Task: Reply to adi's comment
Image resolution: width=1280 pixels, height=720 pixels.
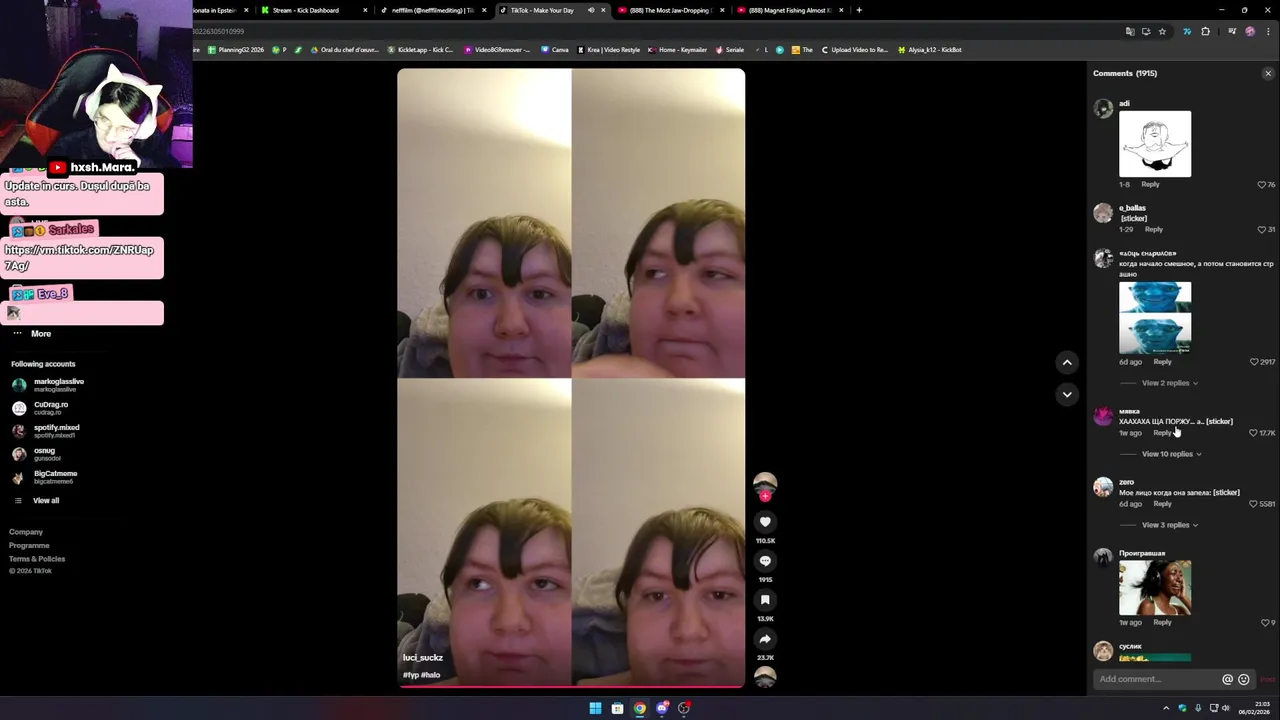Action: (1151, 185)
